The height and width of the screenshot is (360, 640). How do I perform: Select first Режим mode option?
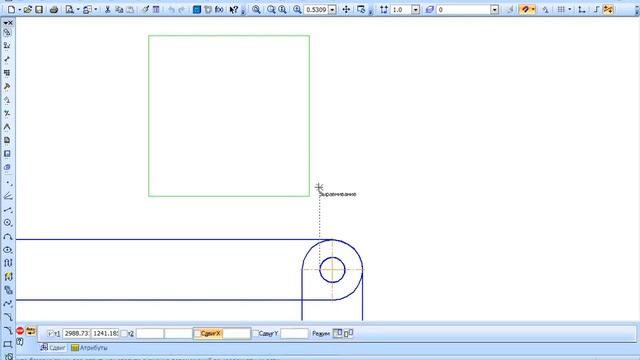click(338, 333)
